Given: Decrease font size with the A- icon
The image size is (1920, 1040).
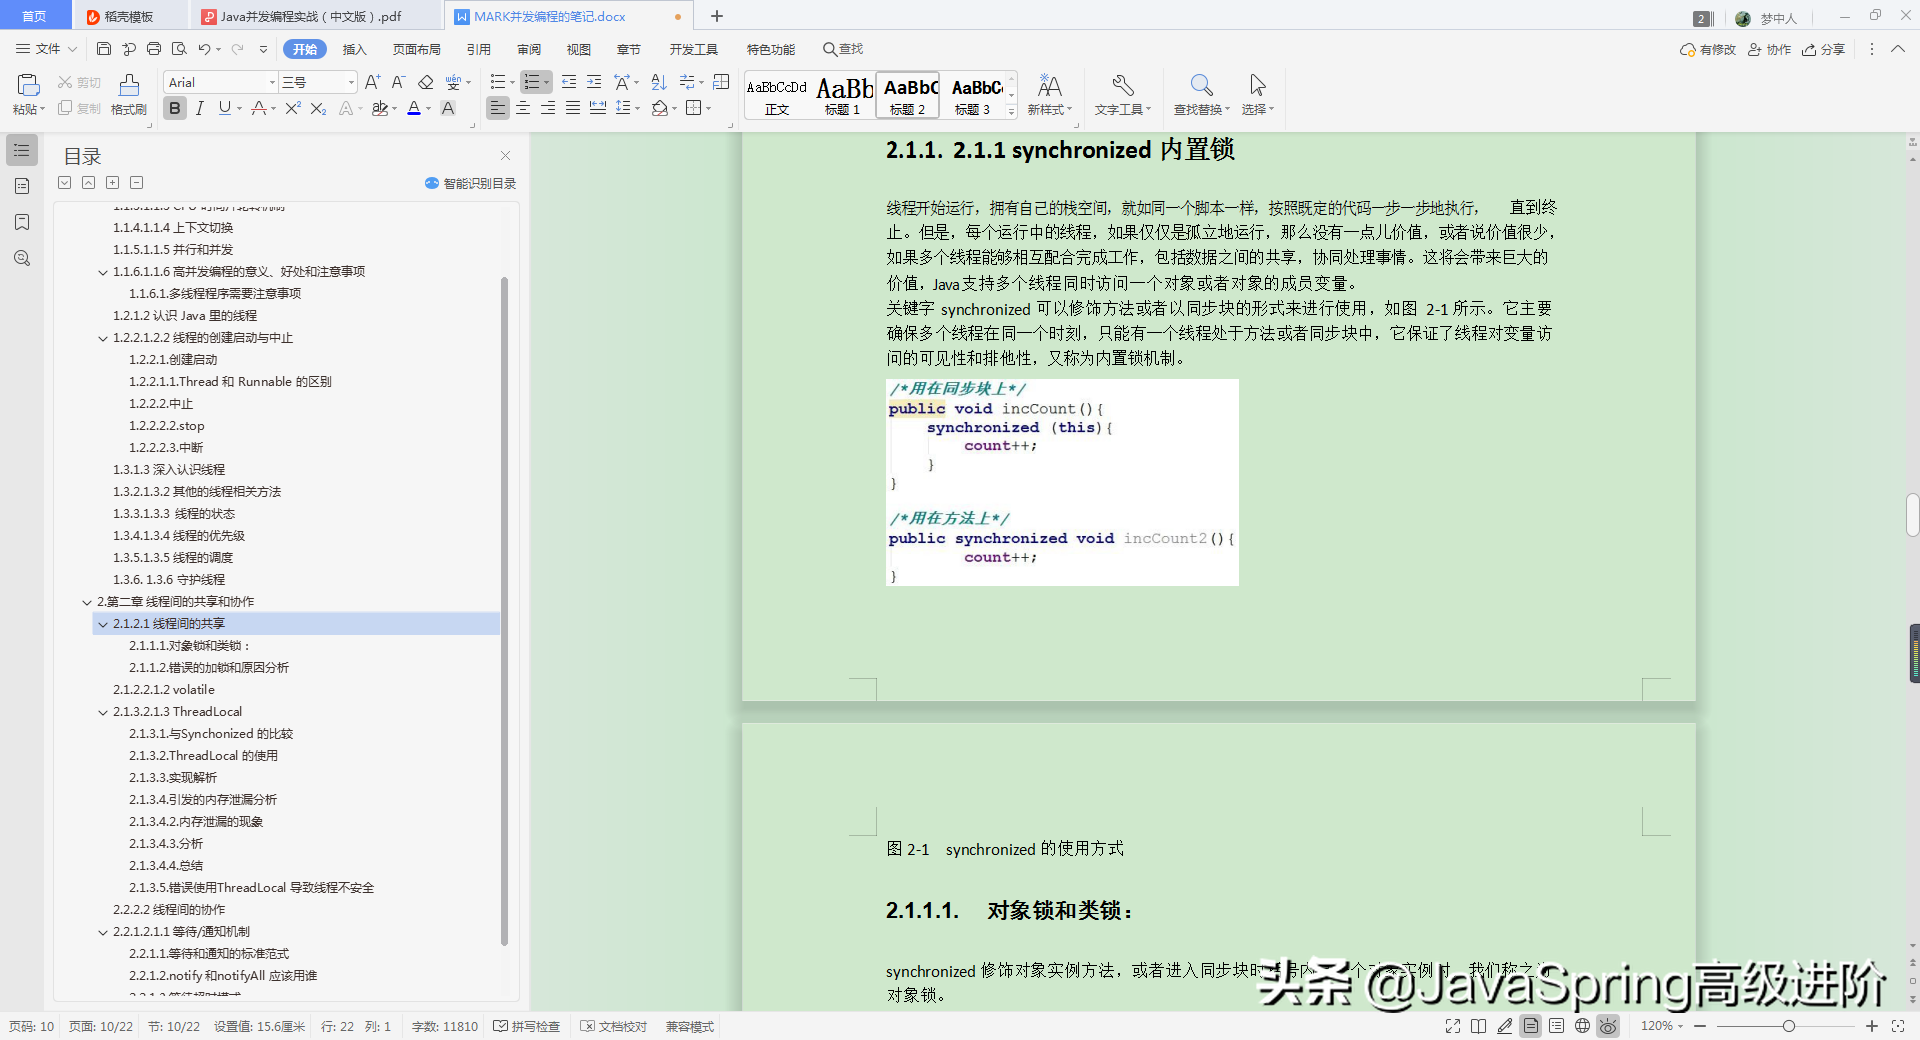Looking at the screenshot, I should click(x=398, y=82).
